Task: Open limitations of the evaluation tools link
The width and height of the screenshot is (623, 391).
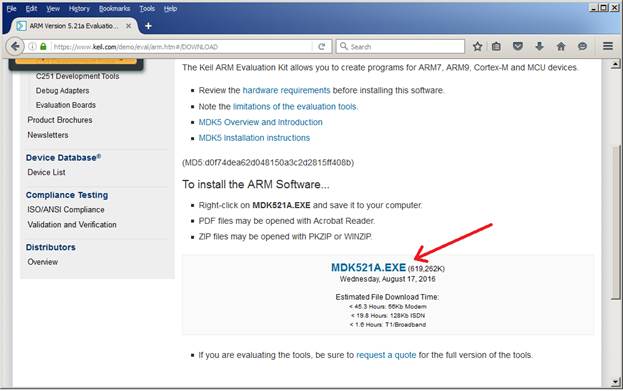Action: pyautogui.click(x=295, y=106)
